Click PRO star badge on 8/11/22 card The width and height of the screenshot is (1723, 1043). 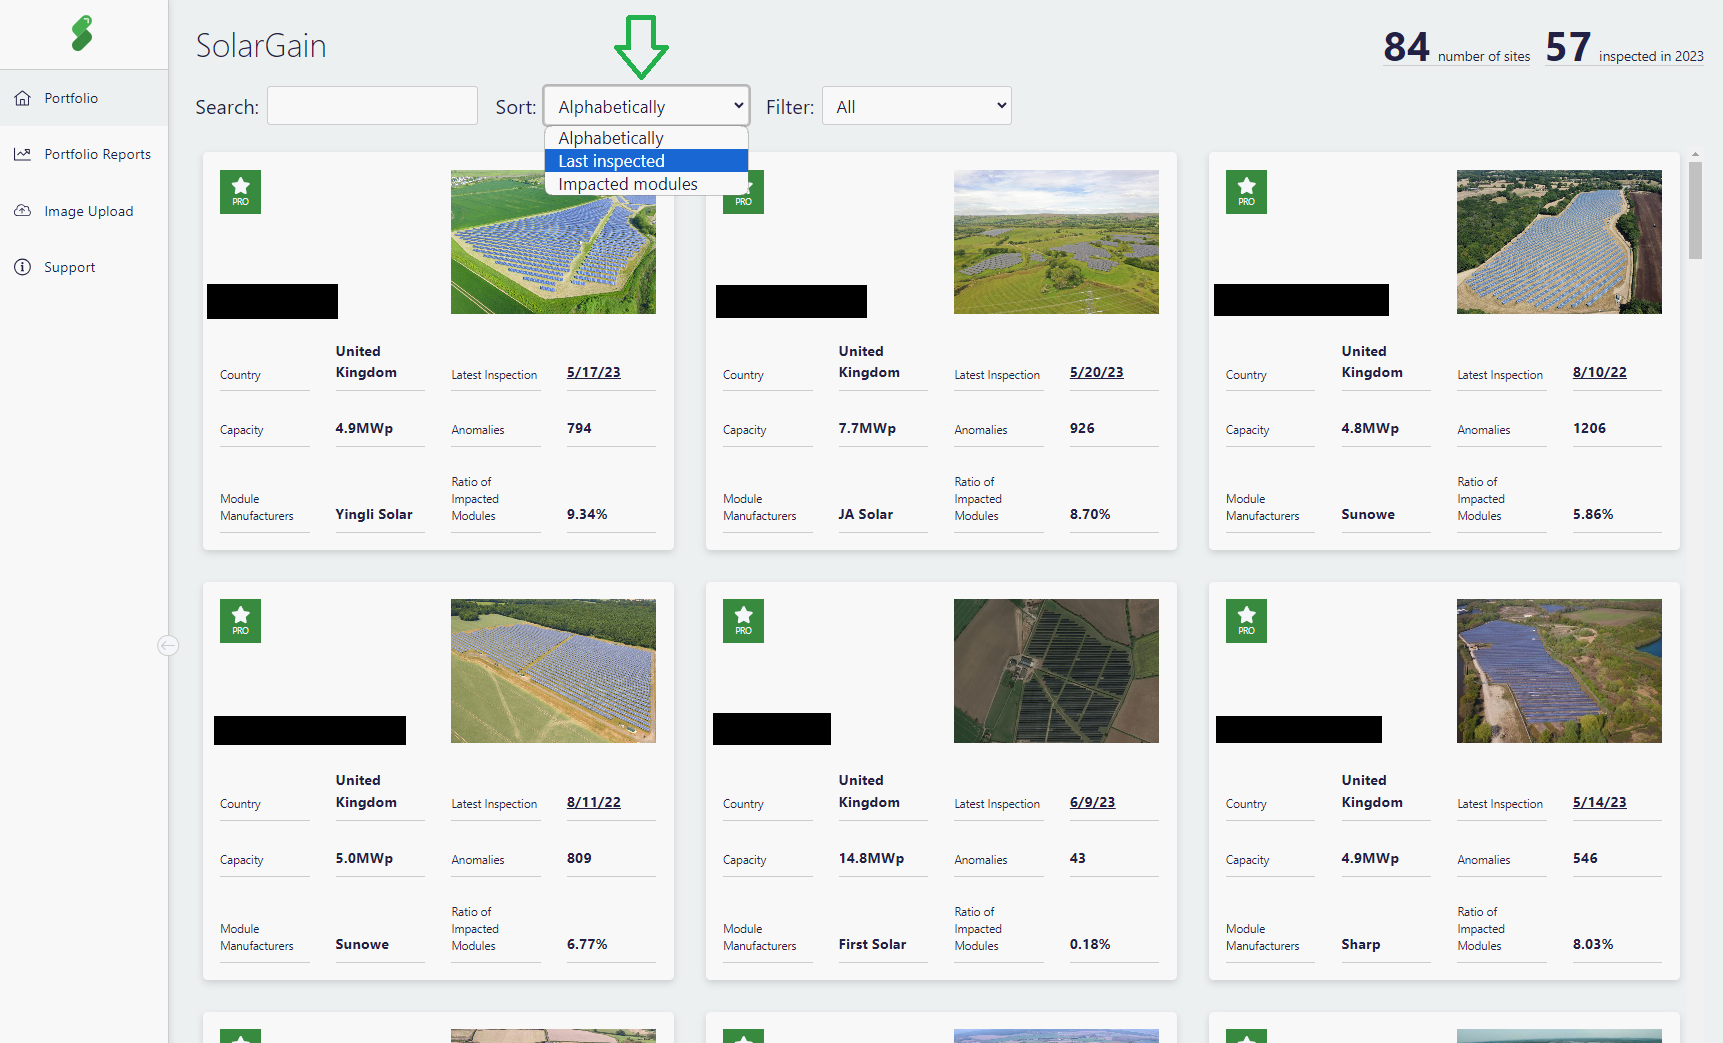click(x=240, y=621)
